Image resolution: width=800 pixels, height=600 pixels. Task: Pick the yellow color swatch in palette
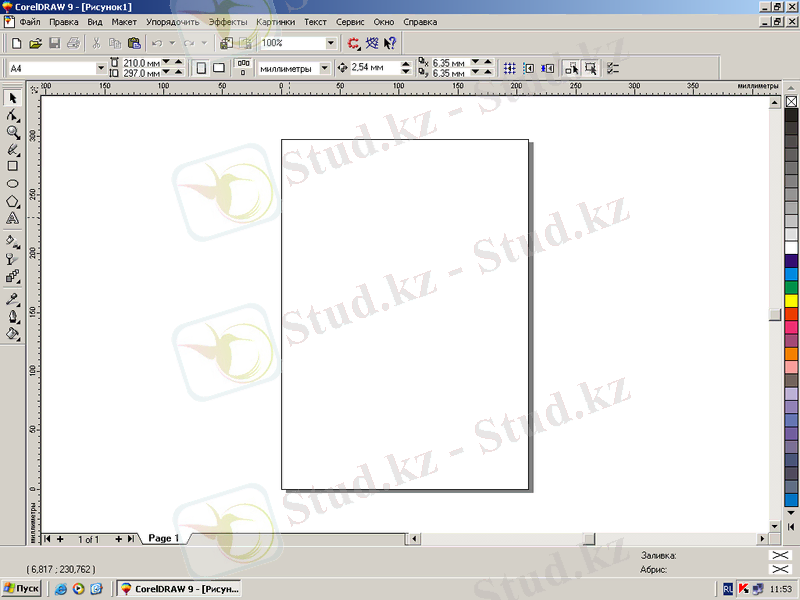(x=791, y=299)
